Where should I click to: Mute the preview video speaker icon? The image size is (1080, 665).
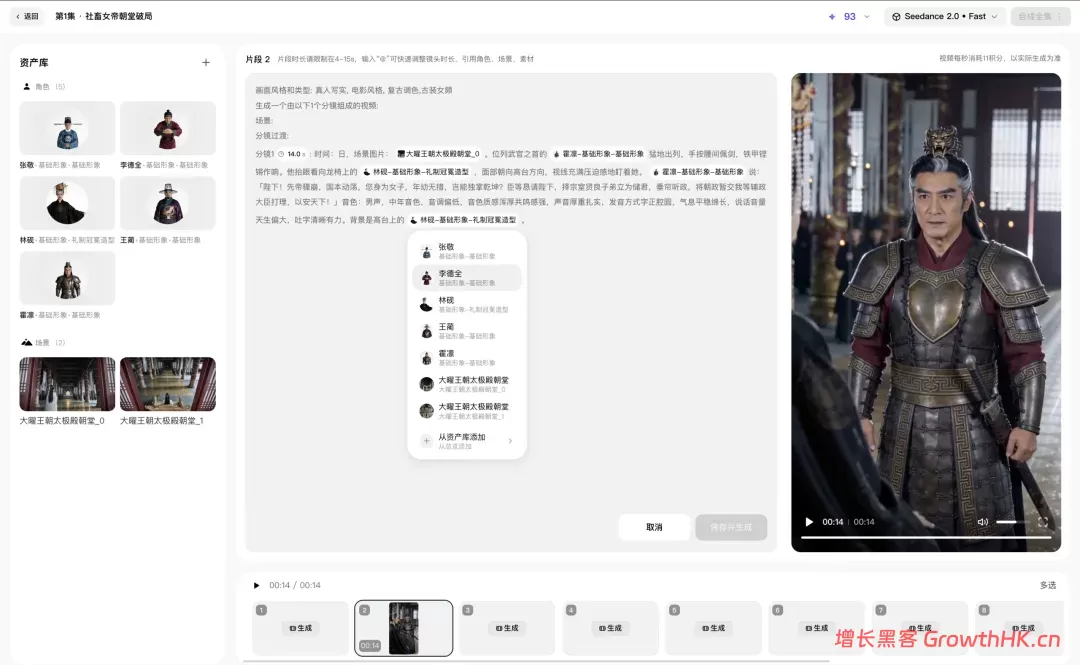[x=983, y=522]
